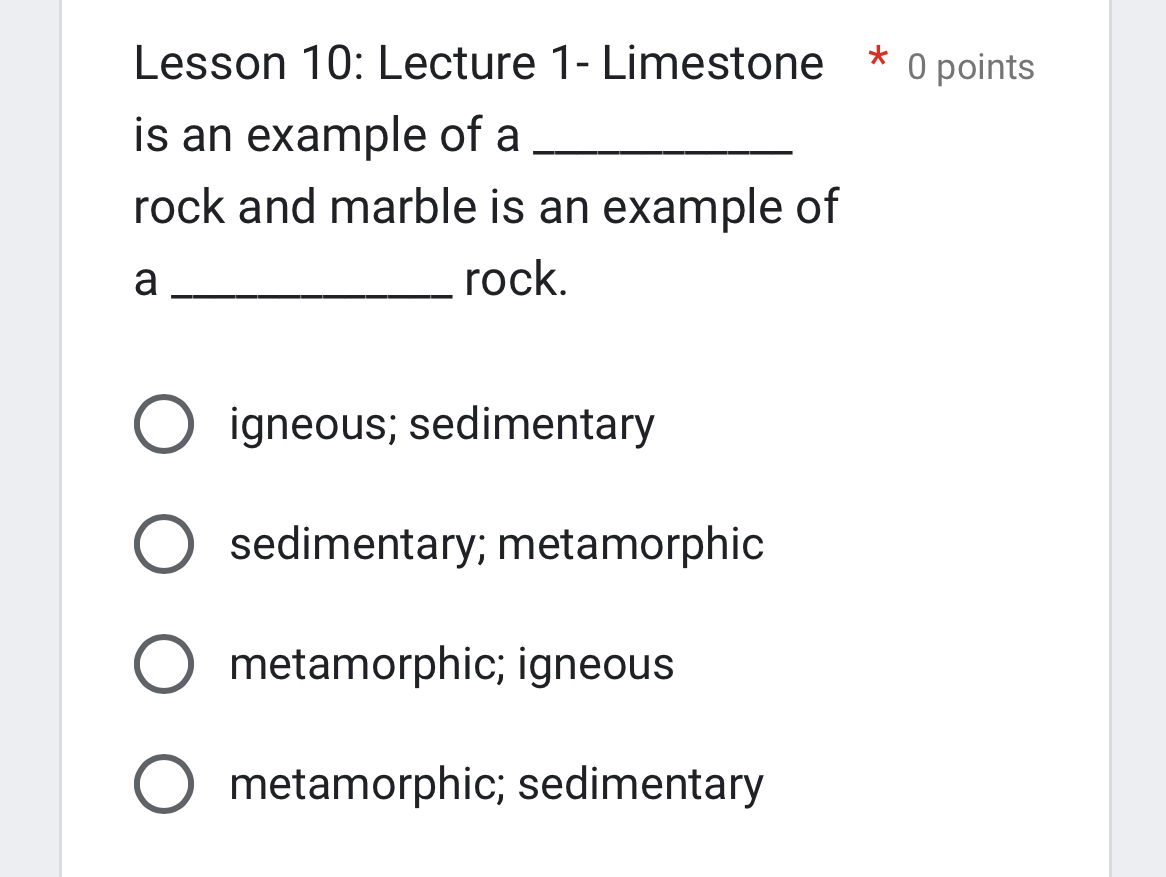1166x877 pixels.
Task: Click the word "rock." ending the question
Action: (x=514, y=280)
